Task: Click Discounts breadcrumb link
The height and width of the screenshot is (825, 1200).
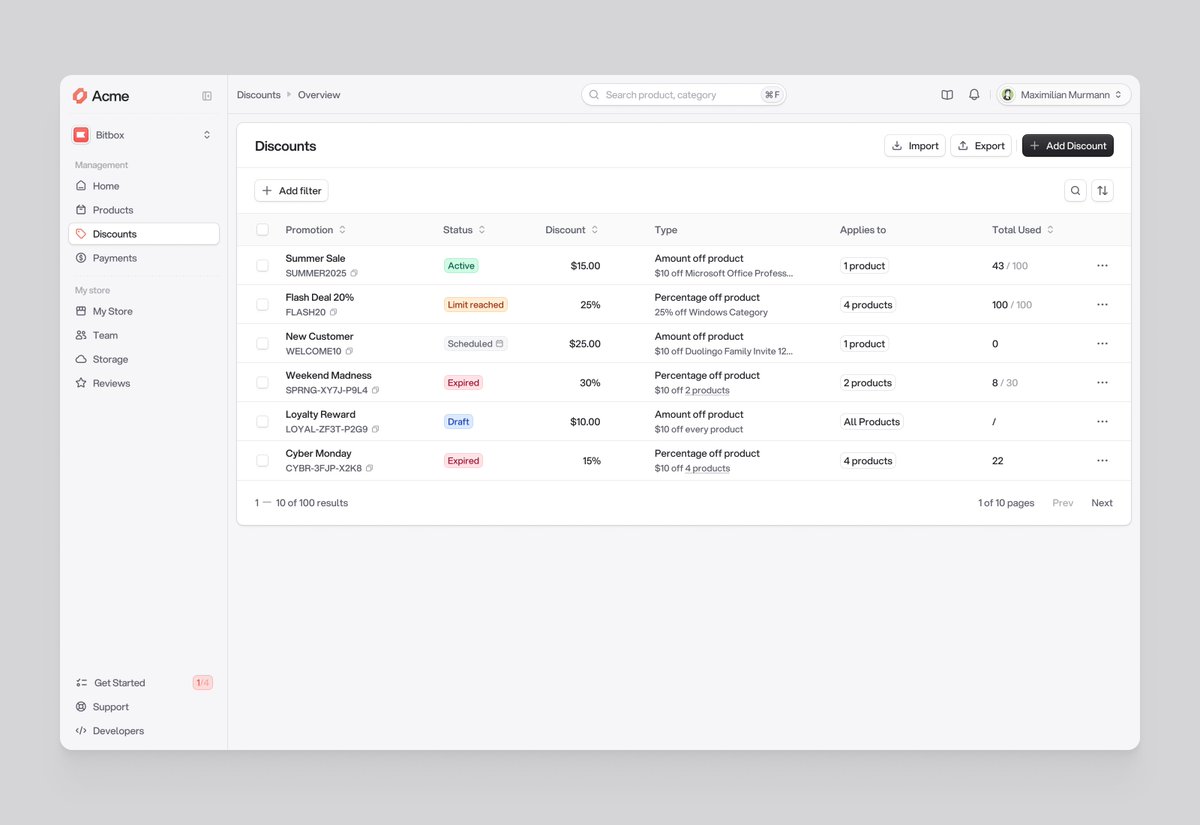Action: 259,95
